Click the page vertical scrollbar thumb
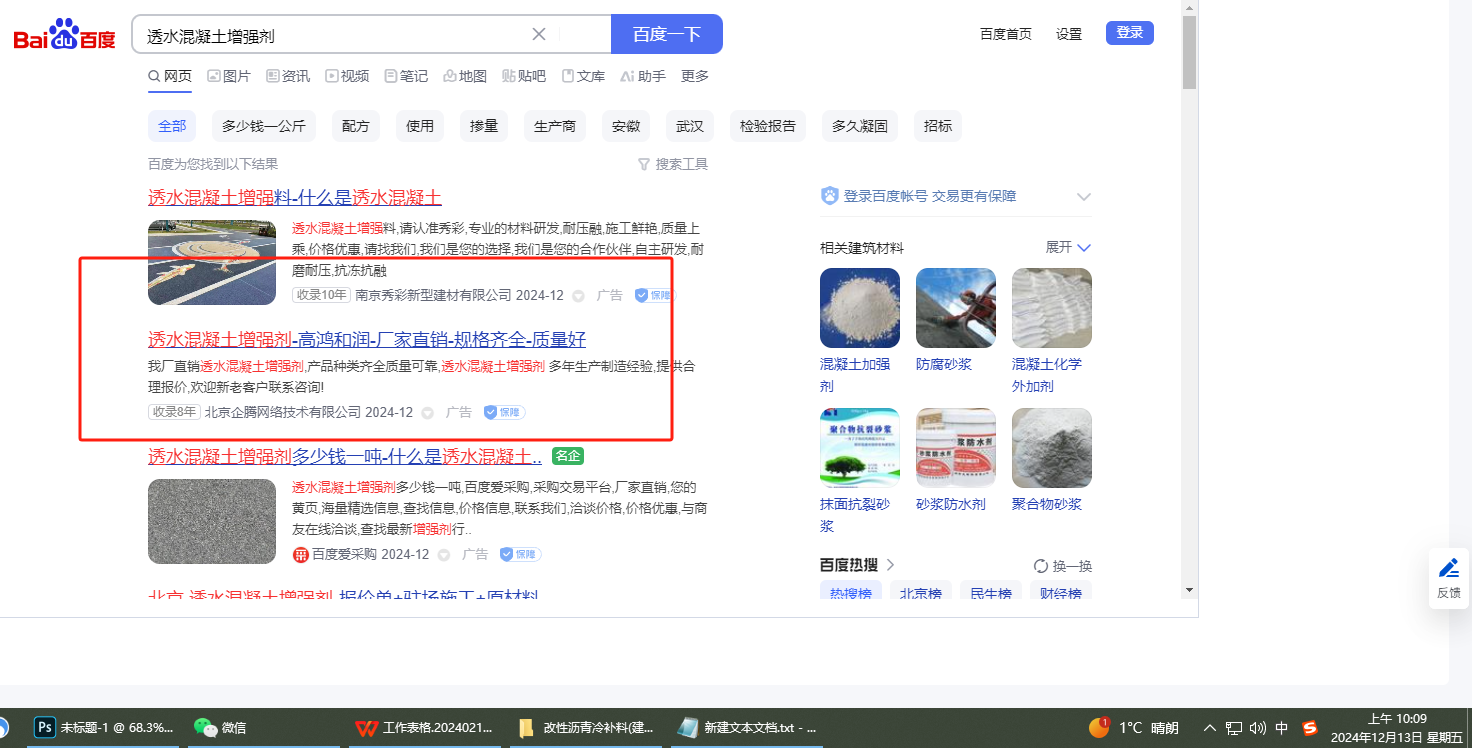 pyautogui.click(x=1189, y=53)
